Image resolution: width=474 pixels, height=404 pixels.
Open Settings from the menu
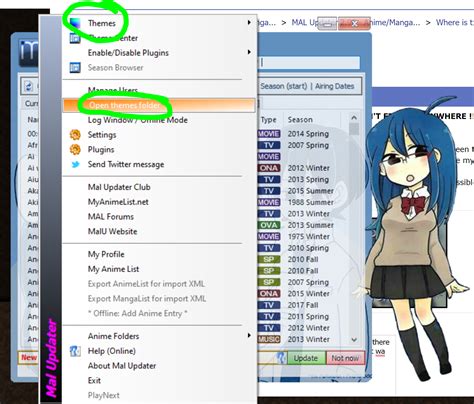[102, 135]
